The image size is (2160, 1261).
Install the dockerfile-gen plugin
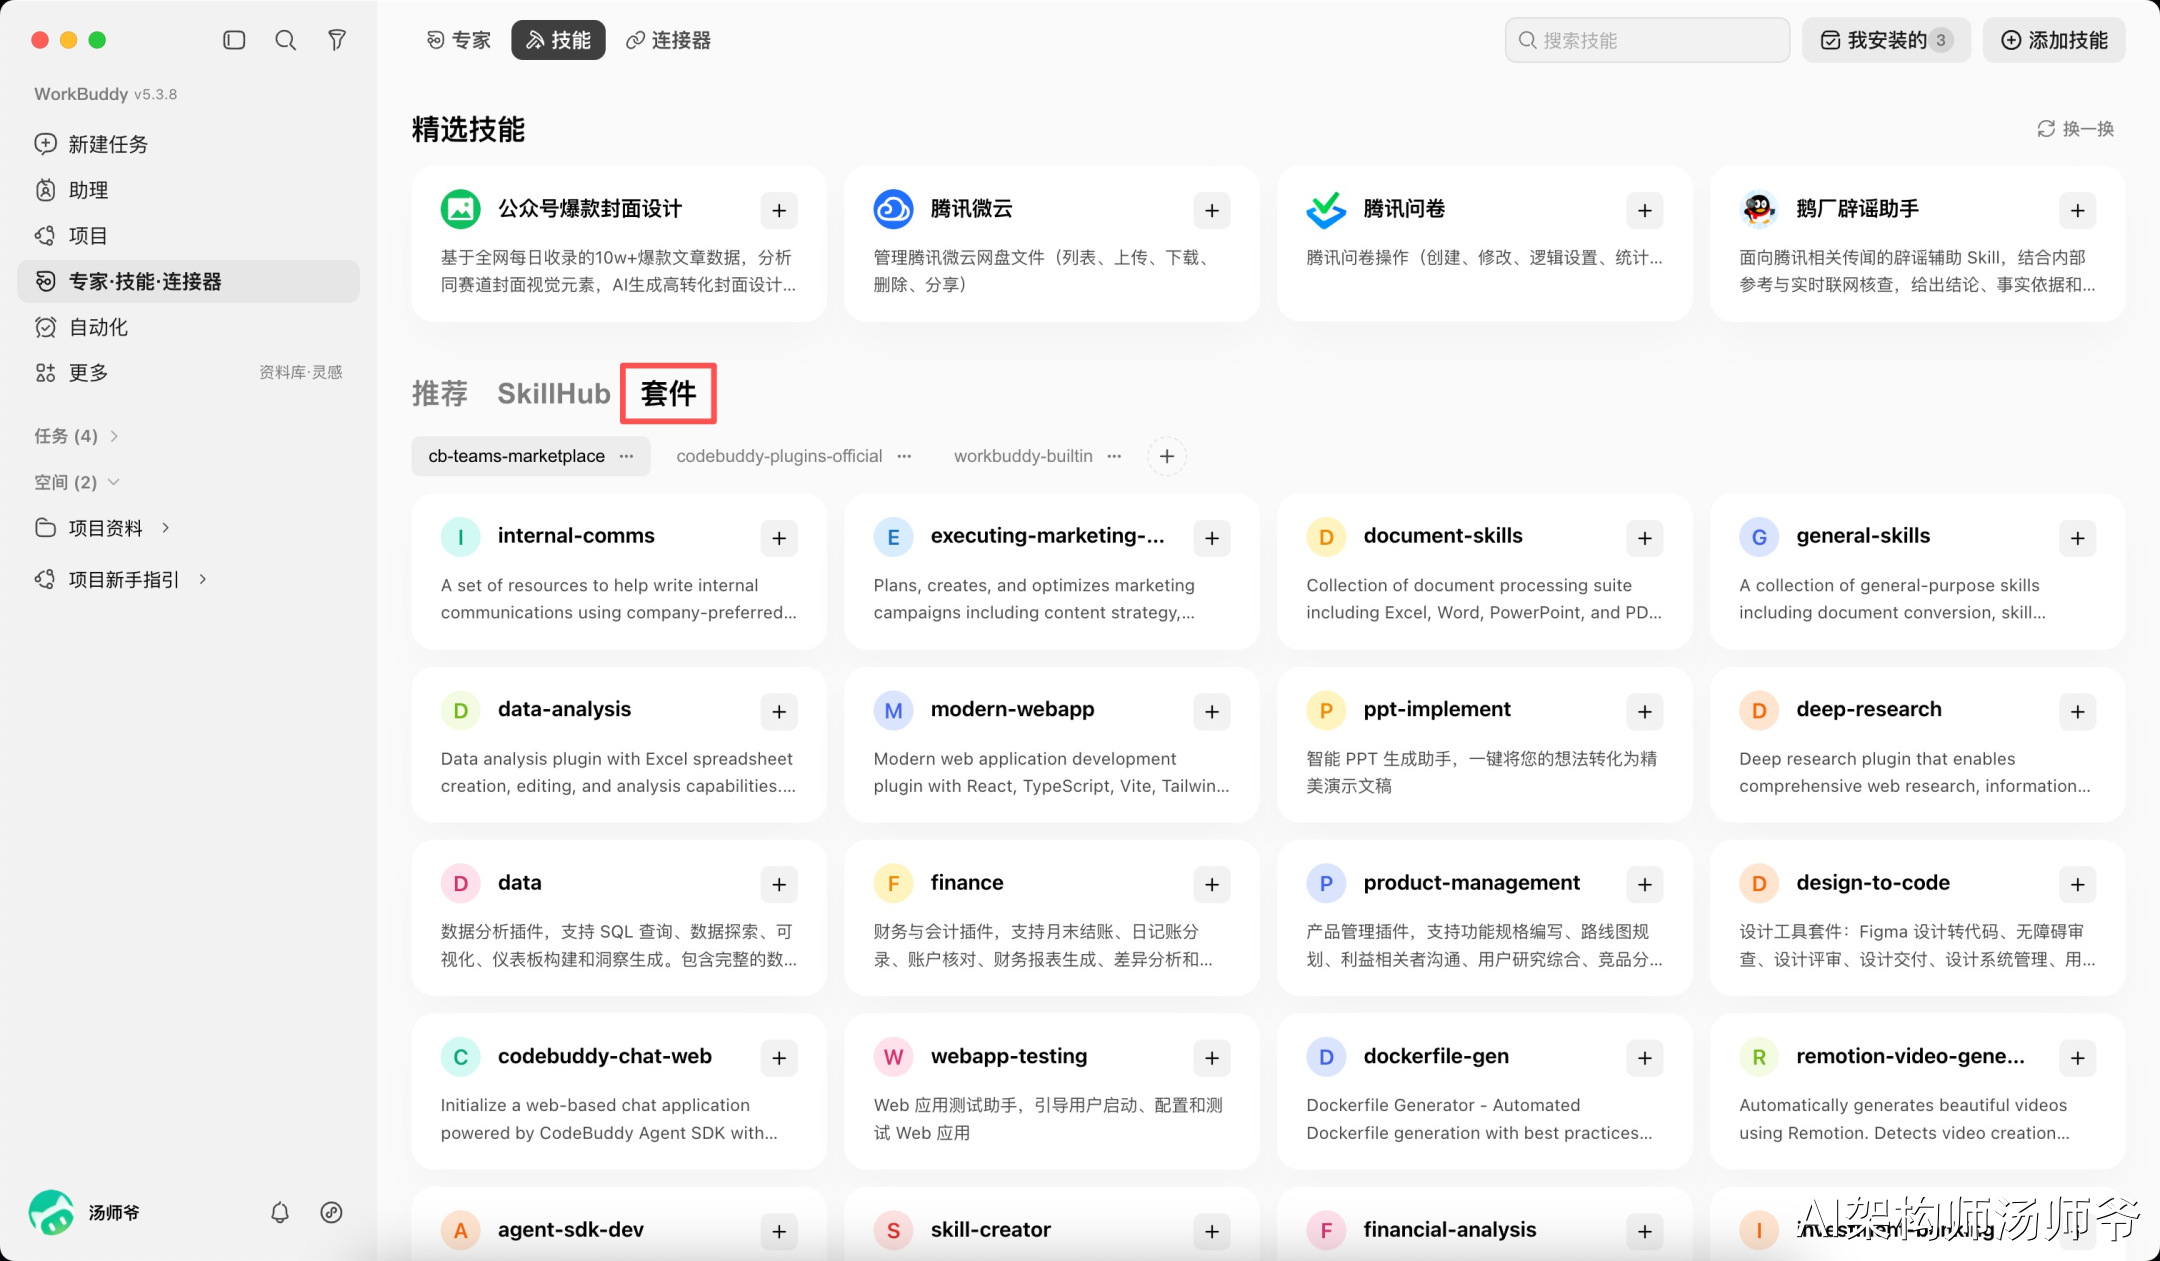[1645, 1058]
